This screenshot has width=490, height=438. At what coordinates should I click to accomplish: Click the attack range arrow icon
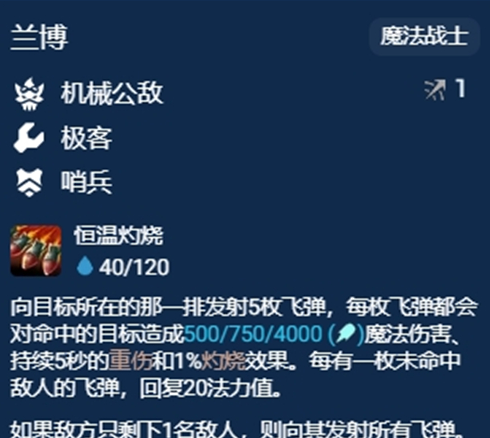pos(435,90)
